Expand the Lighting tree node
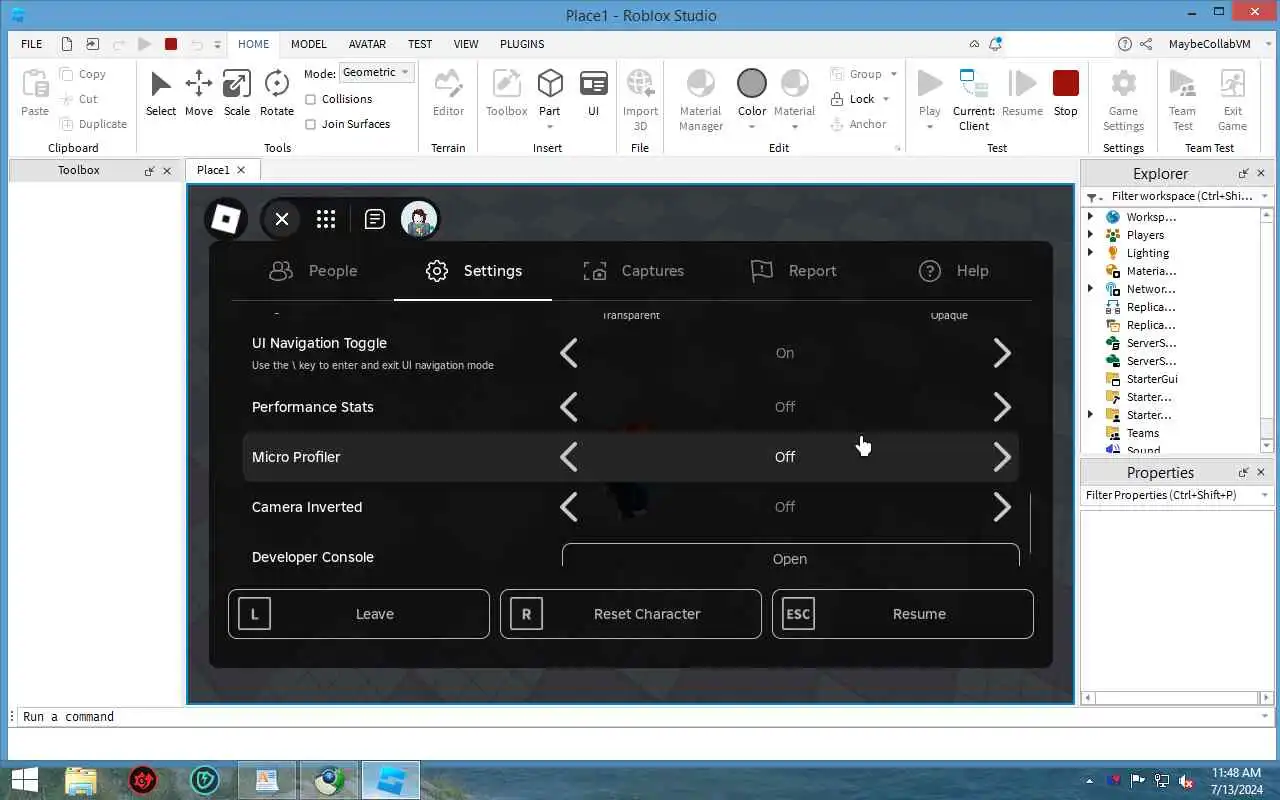Screen dimensions: 1280x800 1090,253
